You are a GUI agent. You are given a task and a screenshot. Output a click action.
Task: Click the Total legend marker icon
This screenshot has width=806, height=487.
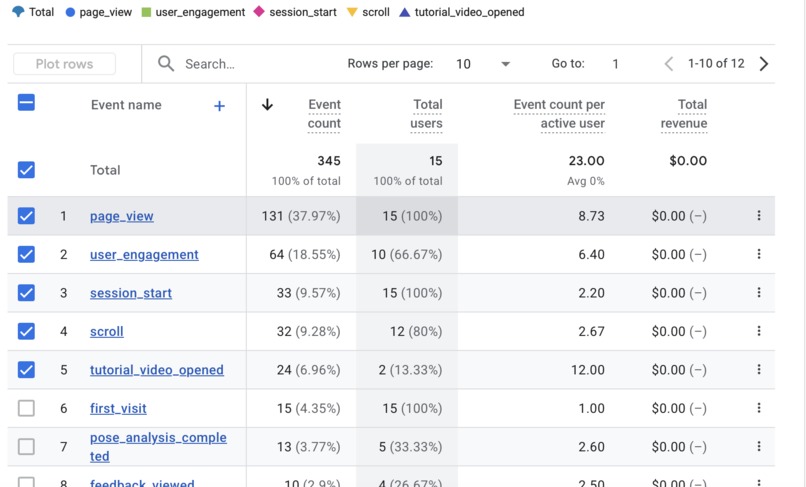(x=18, y=11)
